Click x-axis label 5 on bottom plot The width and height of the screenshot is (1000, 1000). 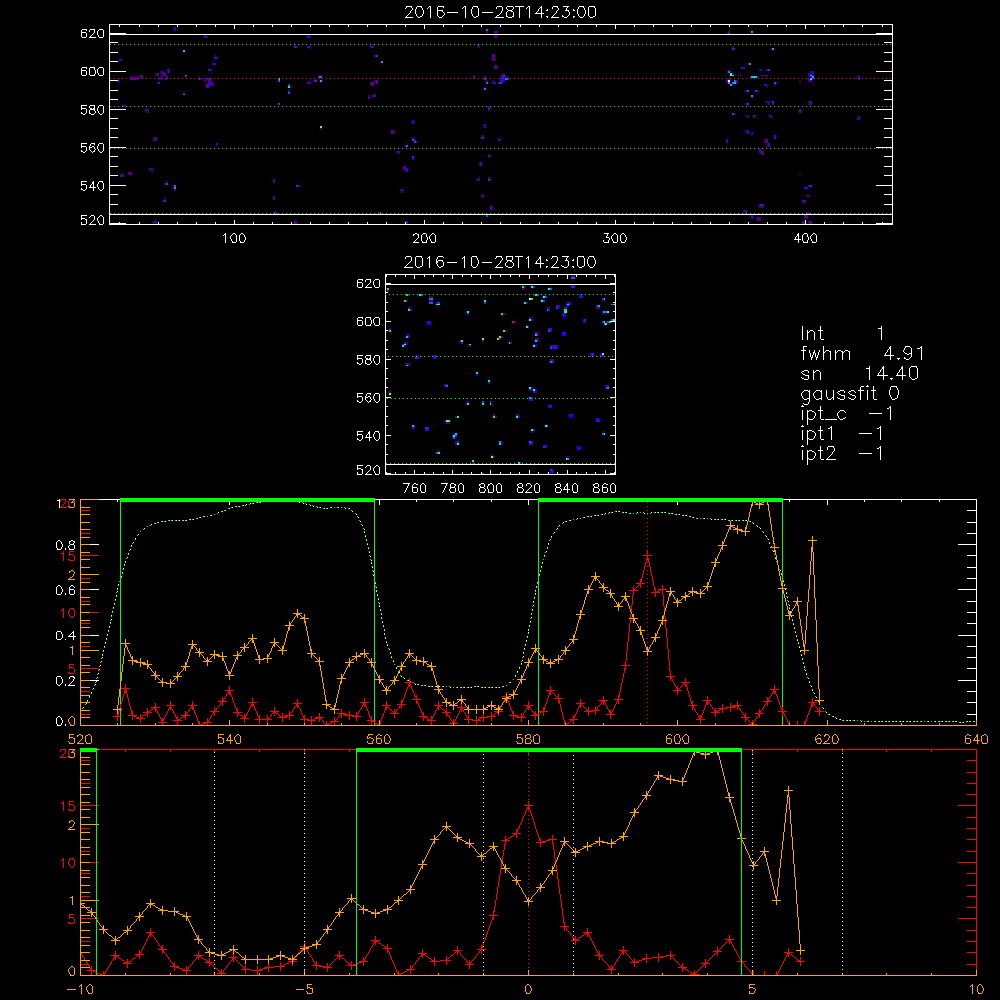coord(752,990)
